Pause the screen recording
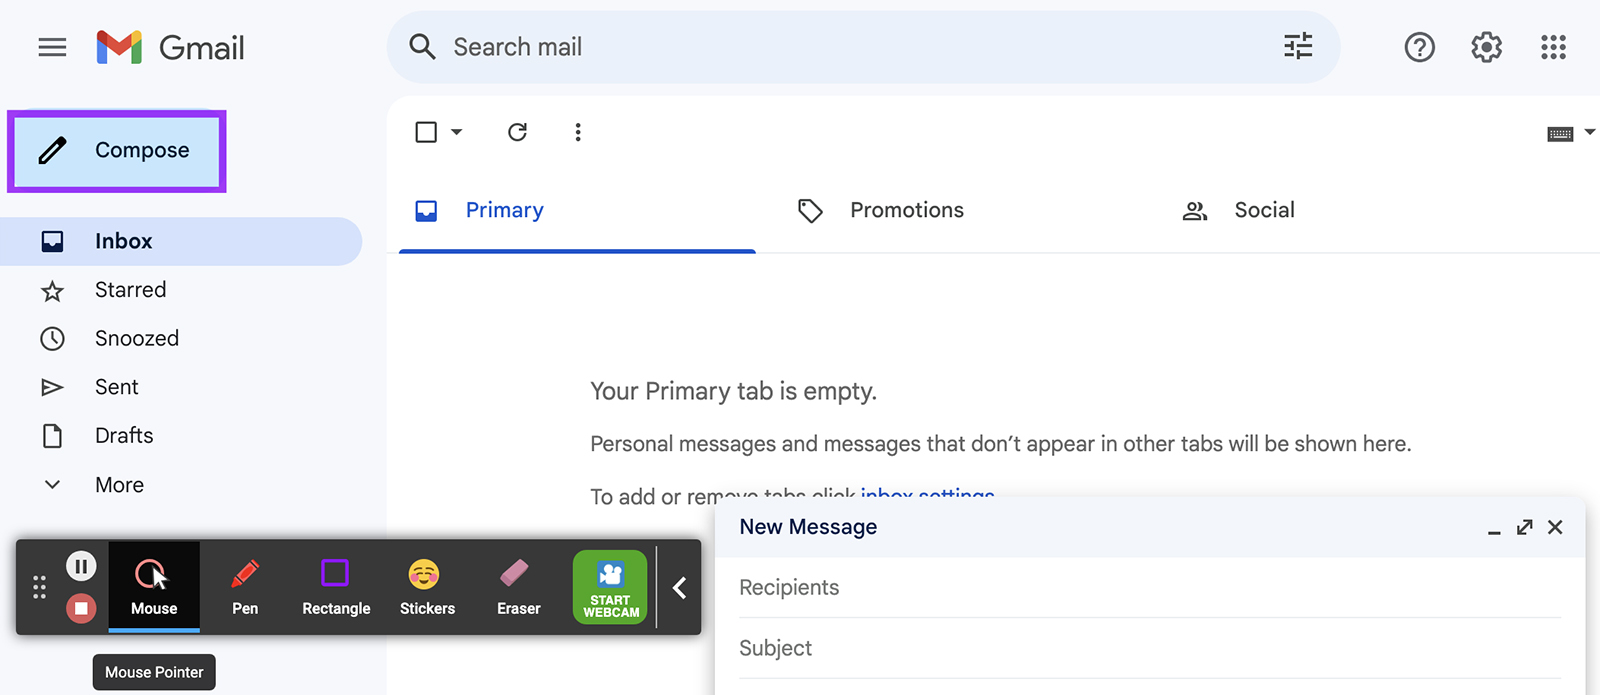This screenshot has height=695, width=1600. point(81,567)
